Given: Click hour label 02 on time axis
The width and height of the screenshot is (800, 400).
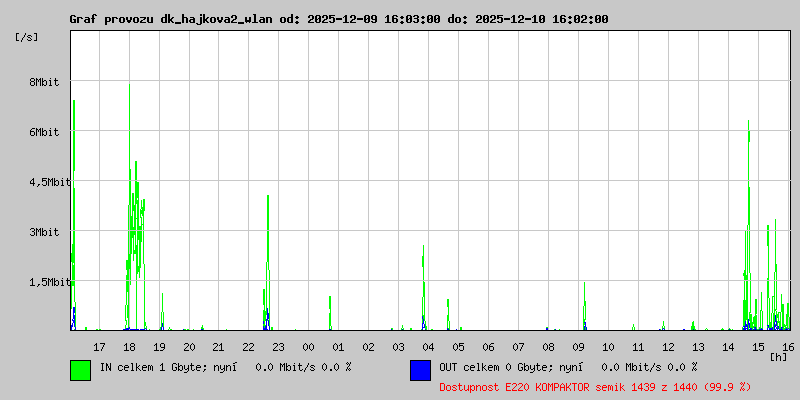Looking at the screenshot, I should click(368, 347).
